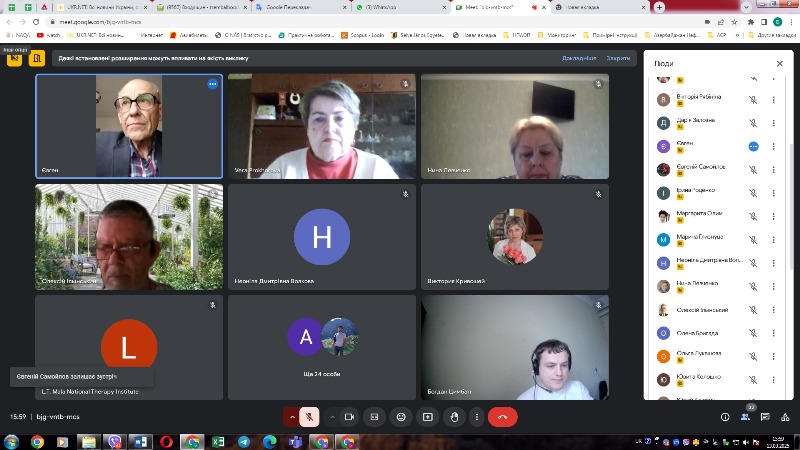
Task: Click meeting code 'bjg-vntb-mcs' text
Action: click(58, 417)
